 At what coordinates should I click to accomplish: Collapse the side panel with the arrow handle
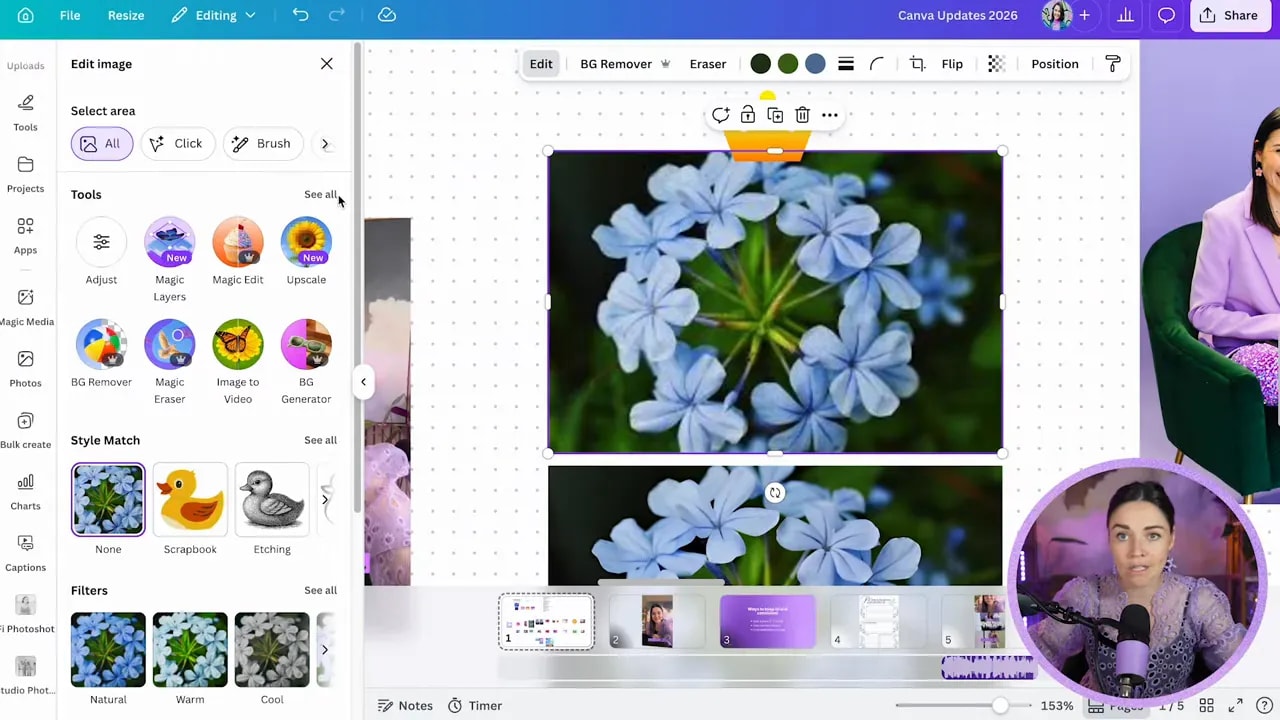click(363, 382)
